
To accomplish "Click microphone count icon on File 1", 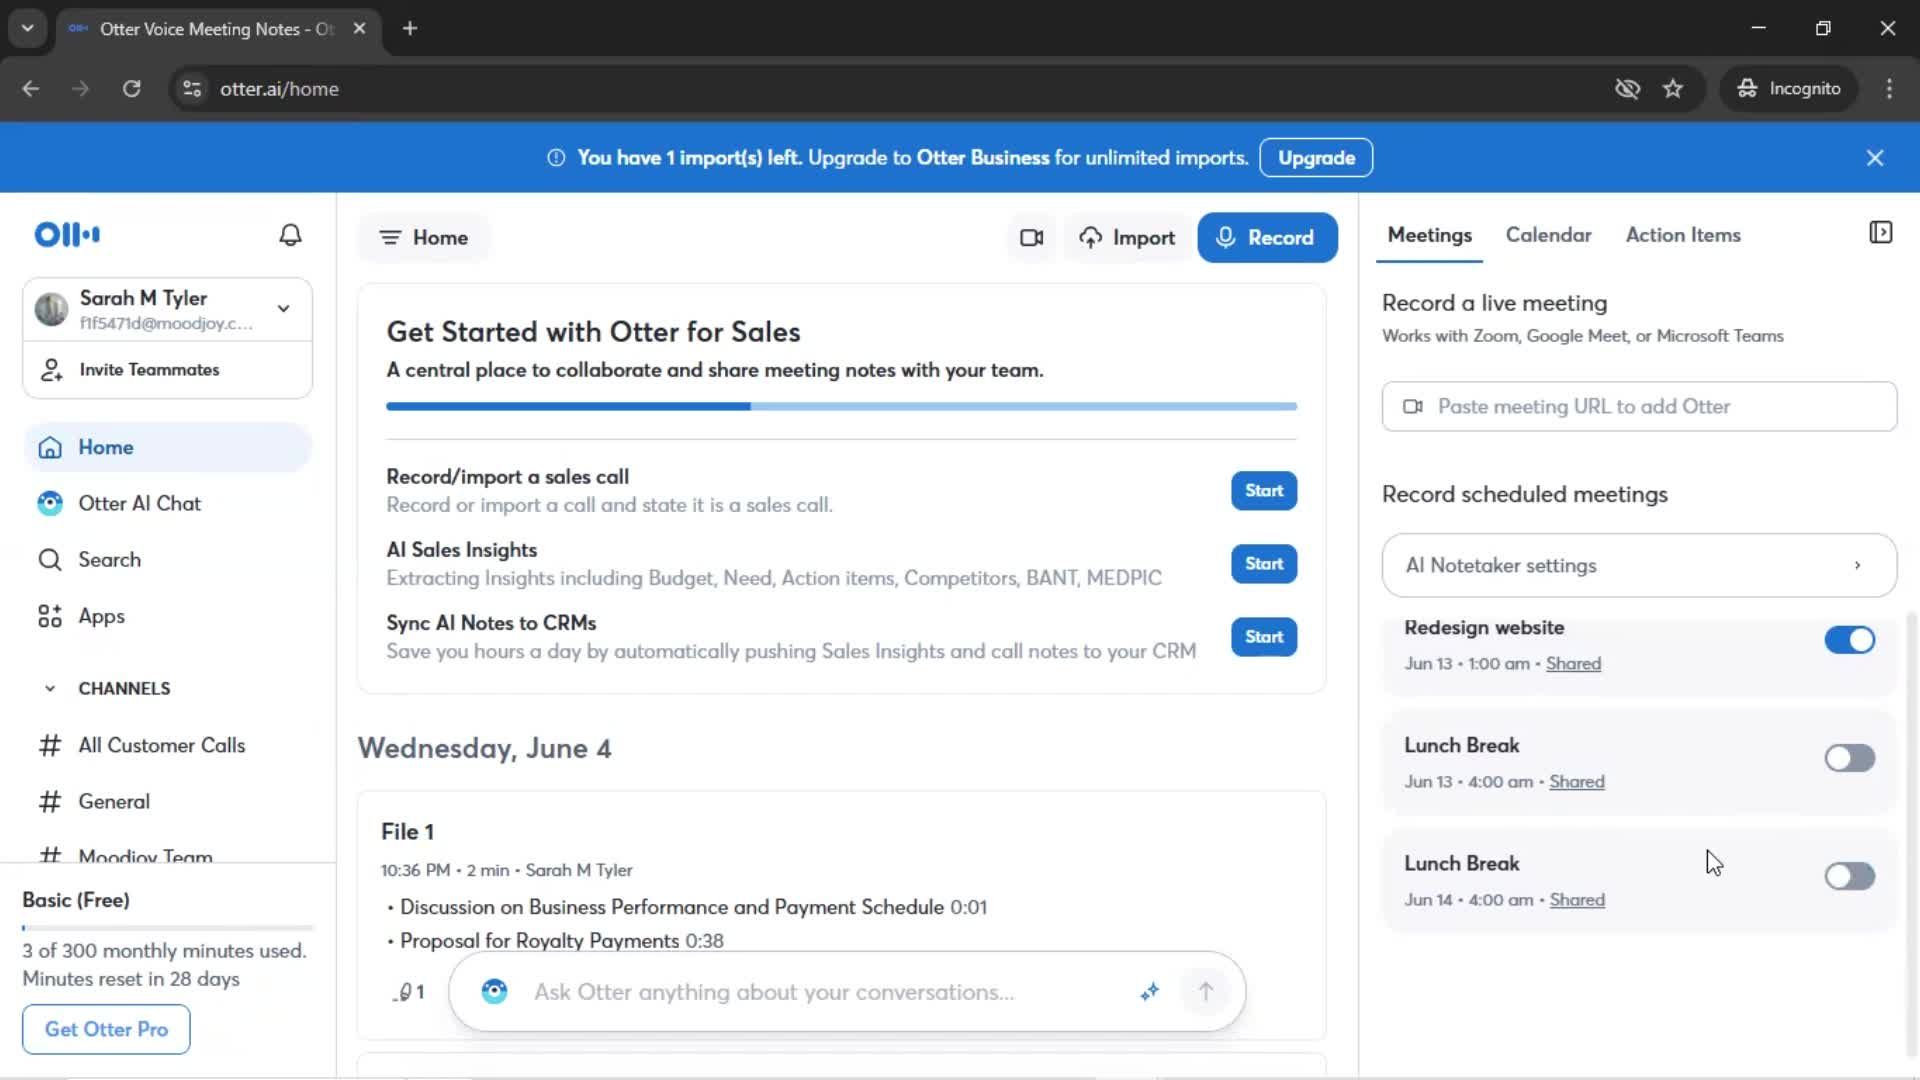I will pyautogui.click(x=409, y=992).
